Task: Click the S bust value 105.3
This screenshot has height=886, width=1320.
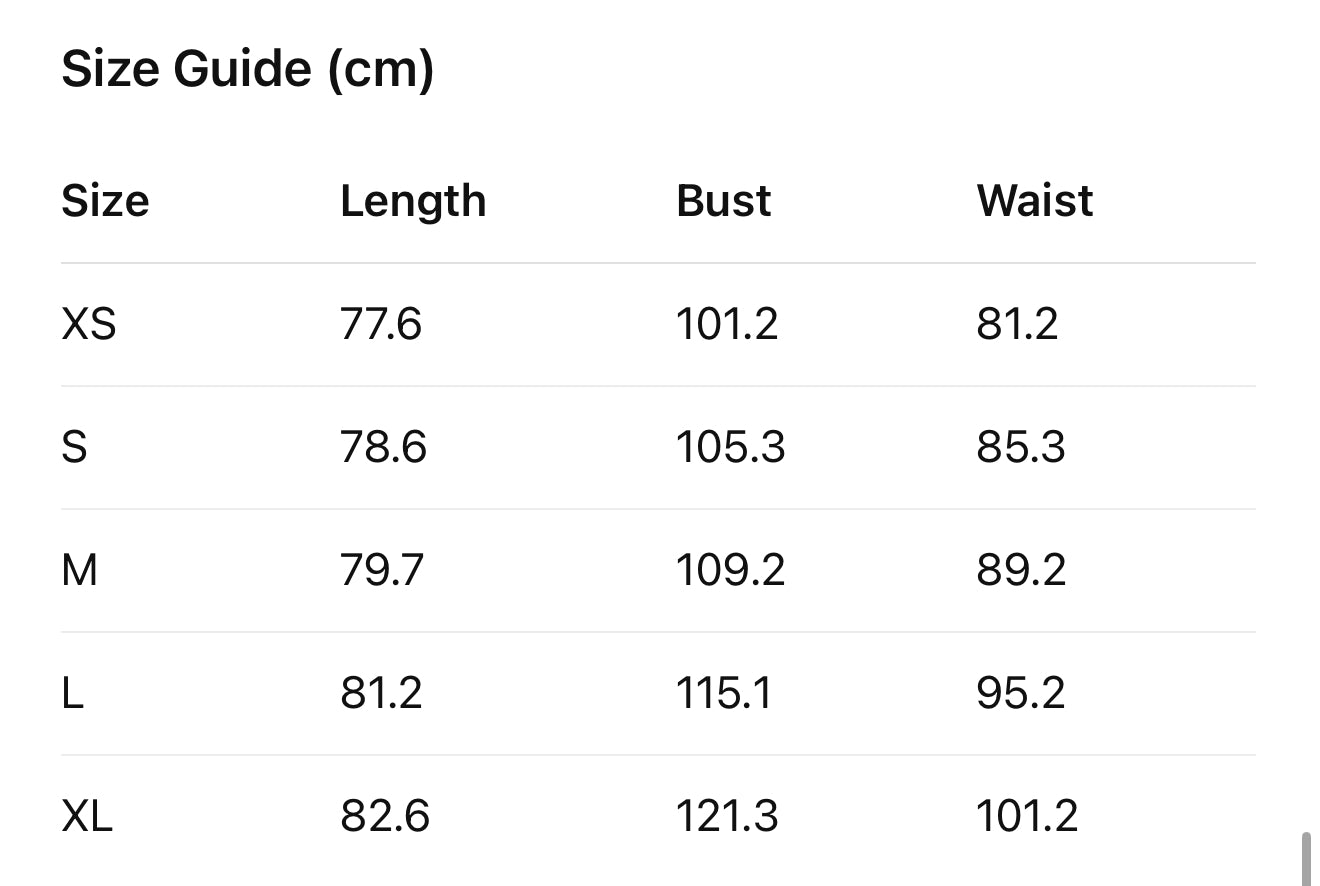Action: pos(730,447)
